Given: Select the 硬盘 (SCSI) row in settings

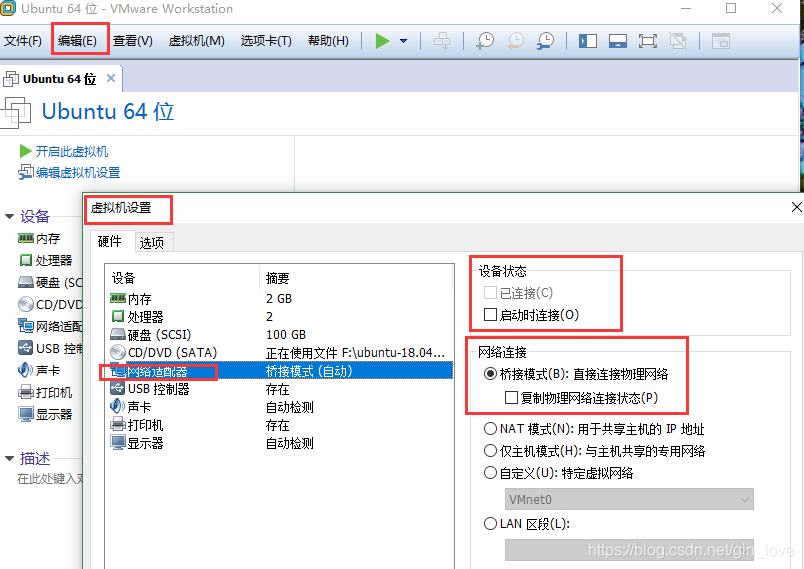Looking at the screenshot, I should 279,335.
